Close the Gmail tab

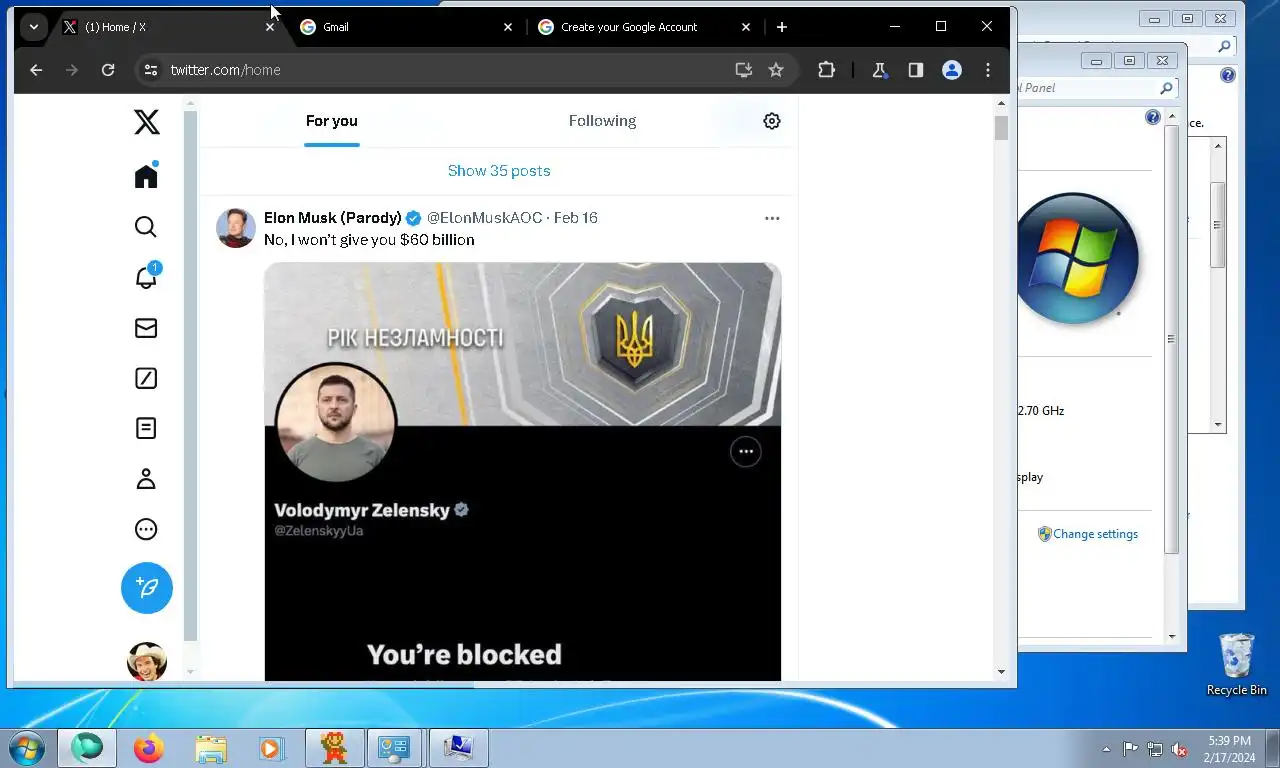click(507, 27)
